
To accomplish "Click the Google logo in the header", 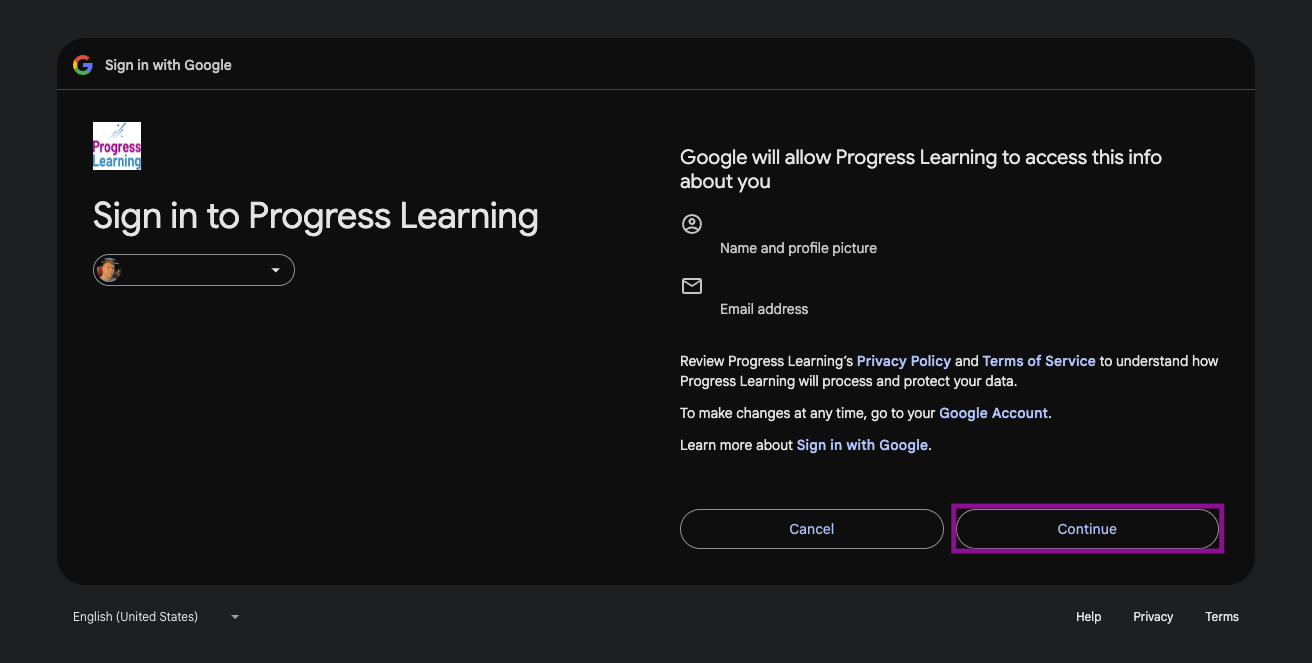I will coord(83,65).
